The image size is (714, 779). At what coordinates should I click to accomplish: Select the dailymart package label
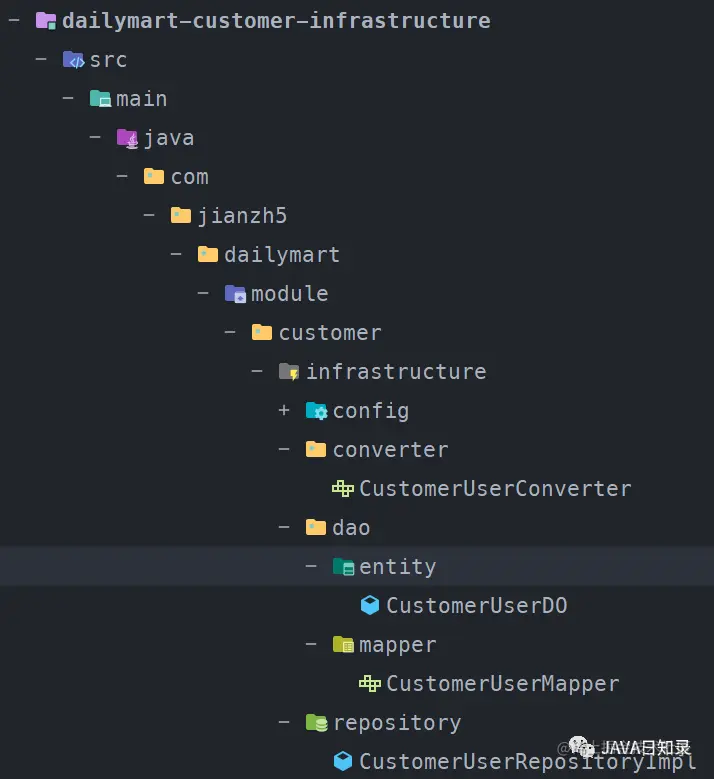(282, 255)
